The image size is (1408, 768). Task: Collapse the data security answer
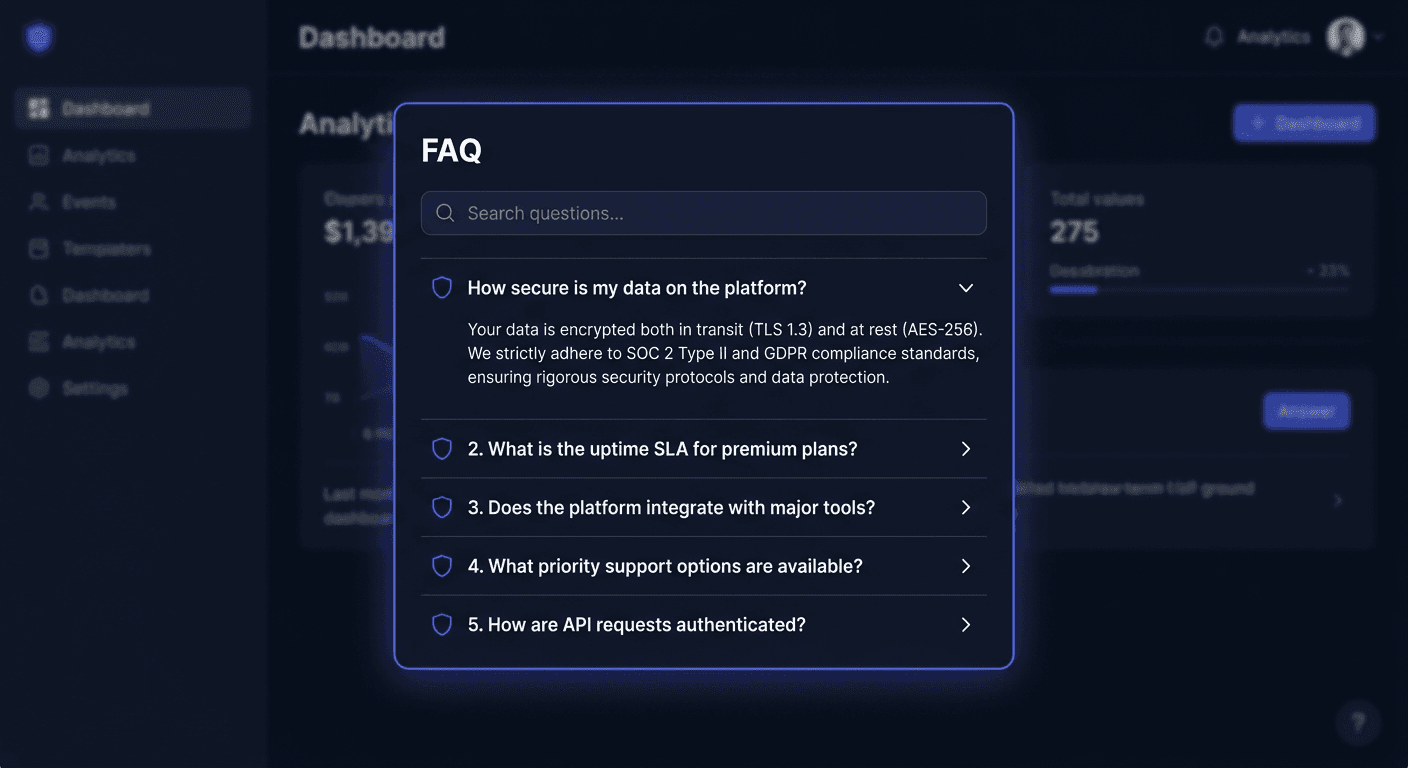tap(966, 287)
